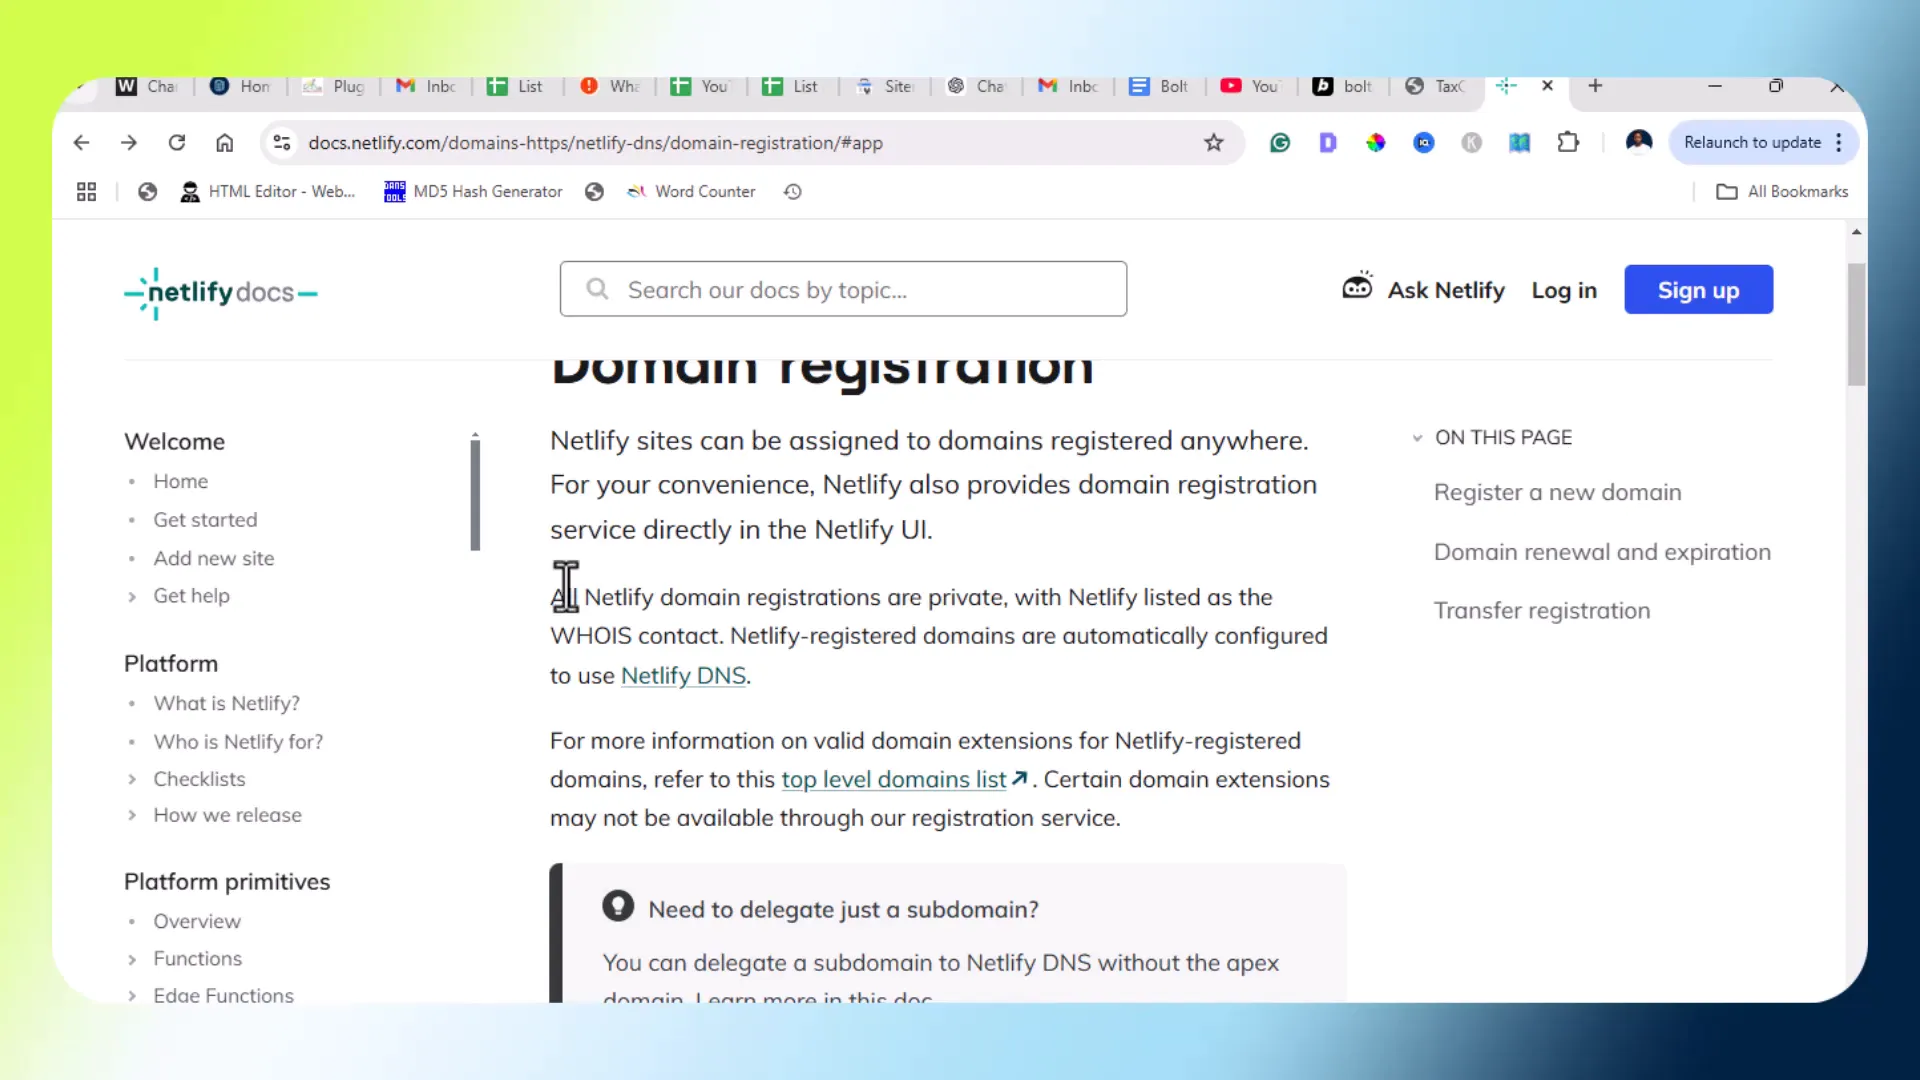The height and width of the screenshot is (1080, 1920).
Task: Open the HTML Editor bookmark
Action: tap(267, 192)
